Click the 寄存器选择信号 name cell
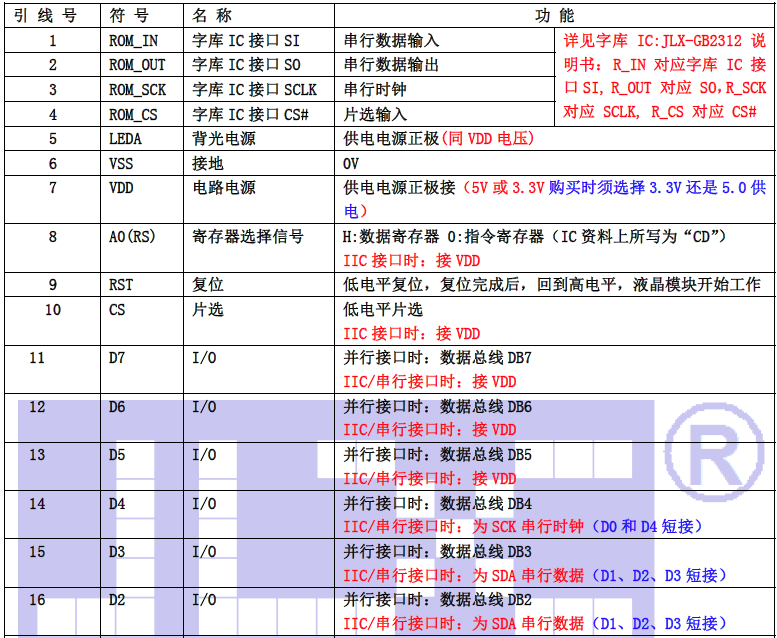 point(247,237)
